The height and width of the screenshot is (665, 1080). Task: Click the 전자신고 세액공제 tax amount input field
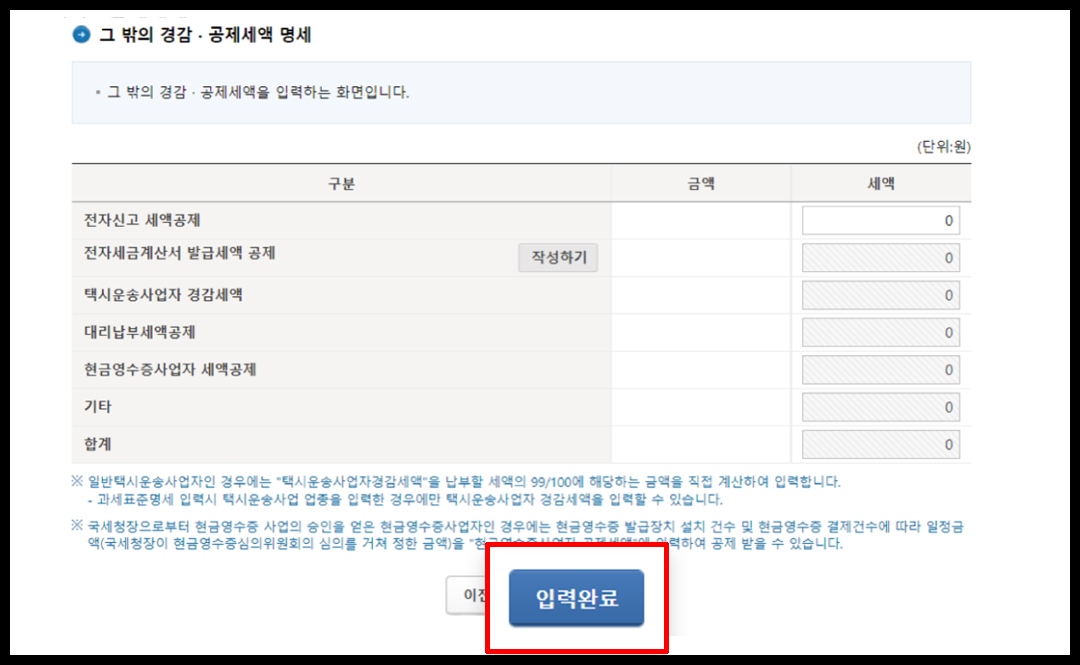(881, 219)
